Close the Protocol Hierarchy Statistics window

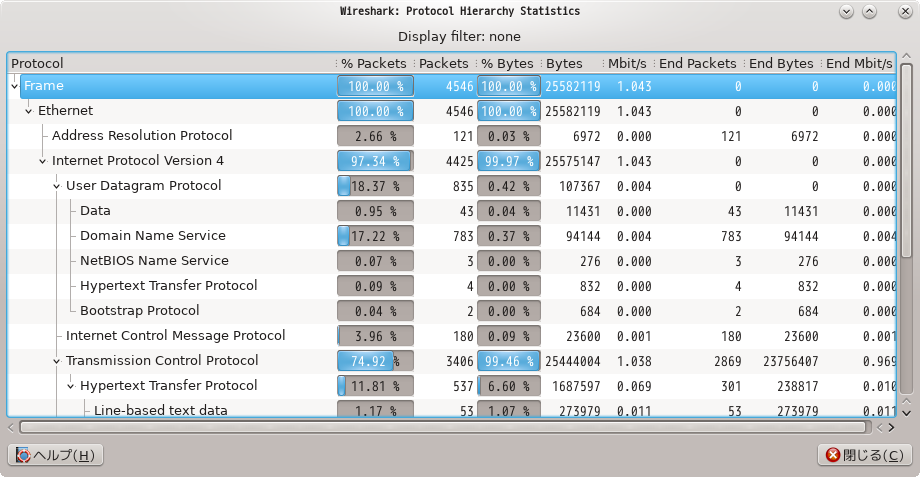tap(905, 11)
